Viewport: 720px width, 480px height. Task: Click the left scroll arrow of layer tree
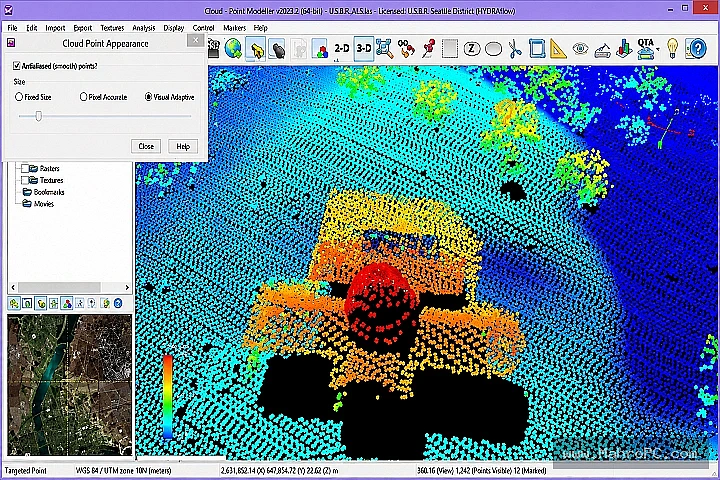coord(13,287)
